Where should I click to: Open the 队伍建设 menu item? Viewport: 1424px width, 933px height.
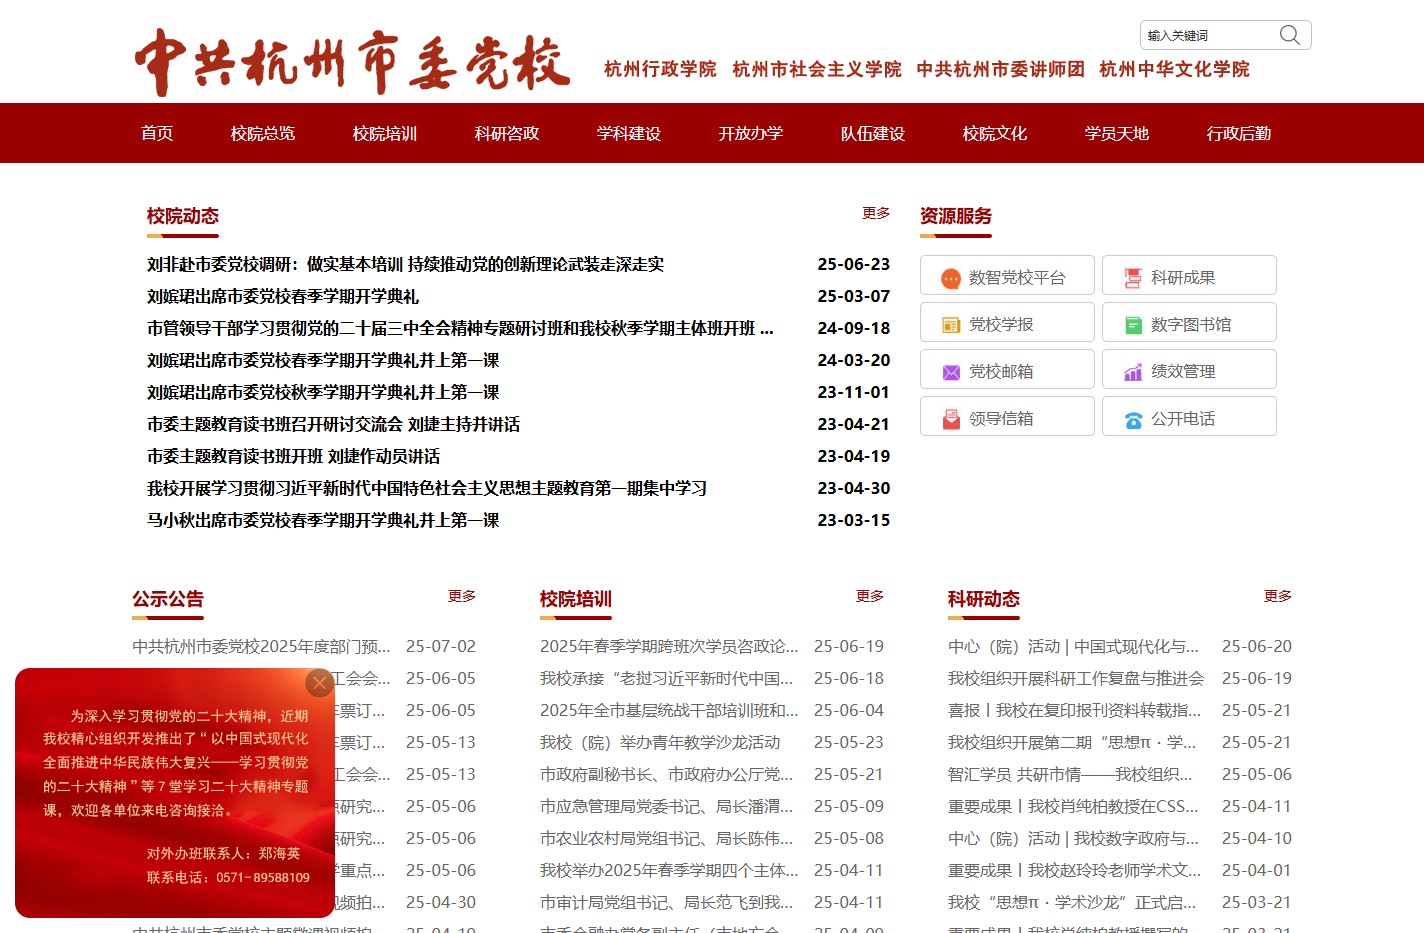click(873, 133)
